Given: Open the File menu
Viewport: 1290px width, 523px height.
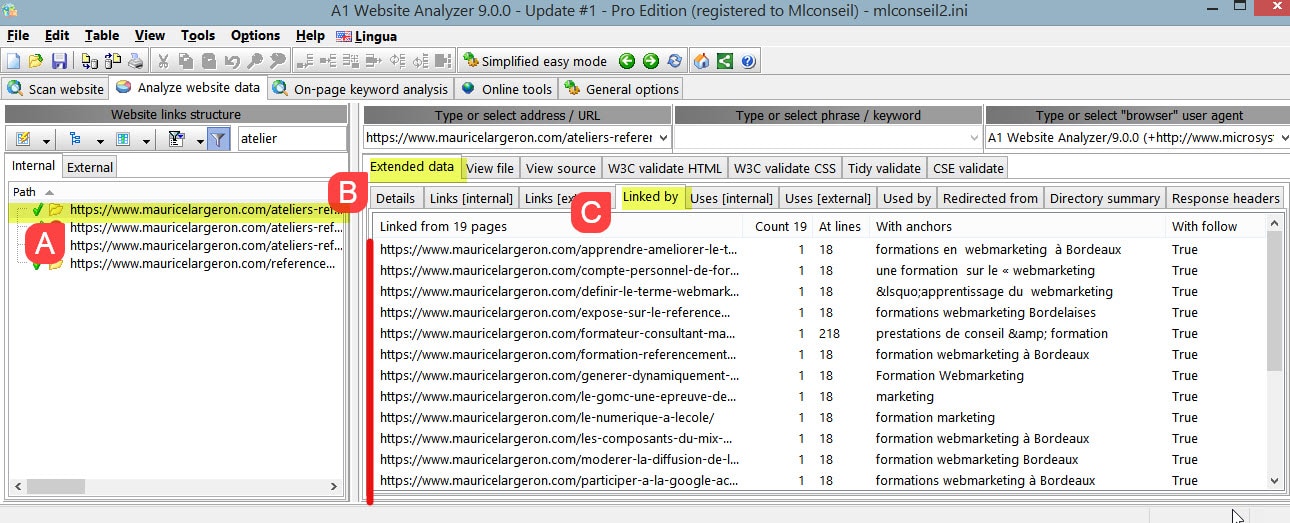Looking at the screenshot, I should pyautogui.click(x=18, y=35).
